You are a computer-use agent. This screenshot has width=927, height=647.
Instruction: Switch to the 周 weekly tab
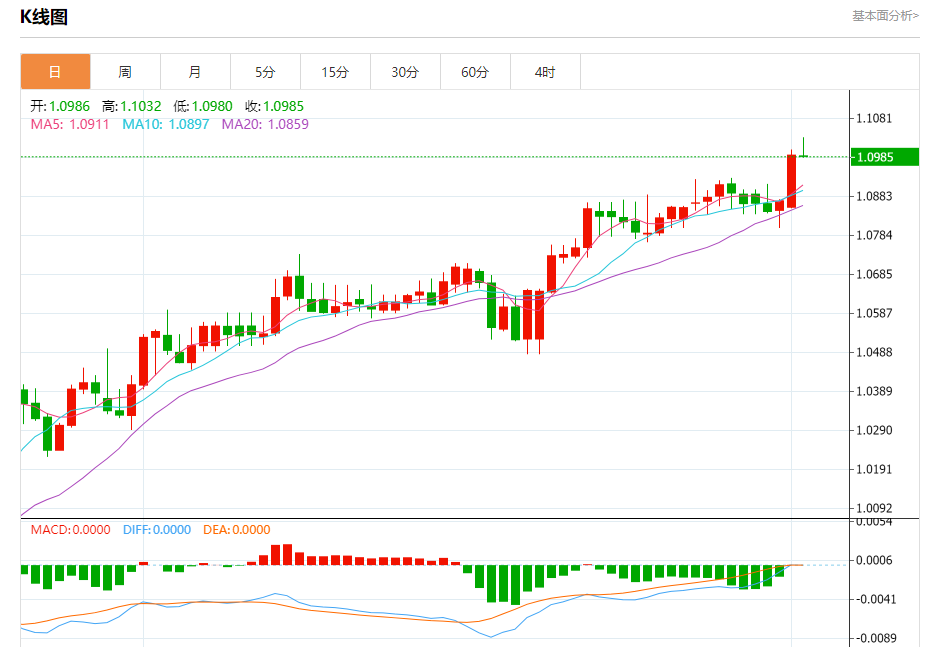coord(125,72)
